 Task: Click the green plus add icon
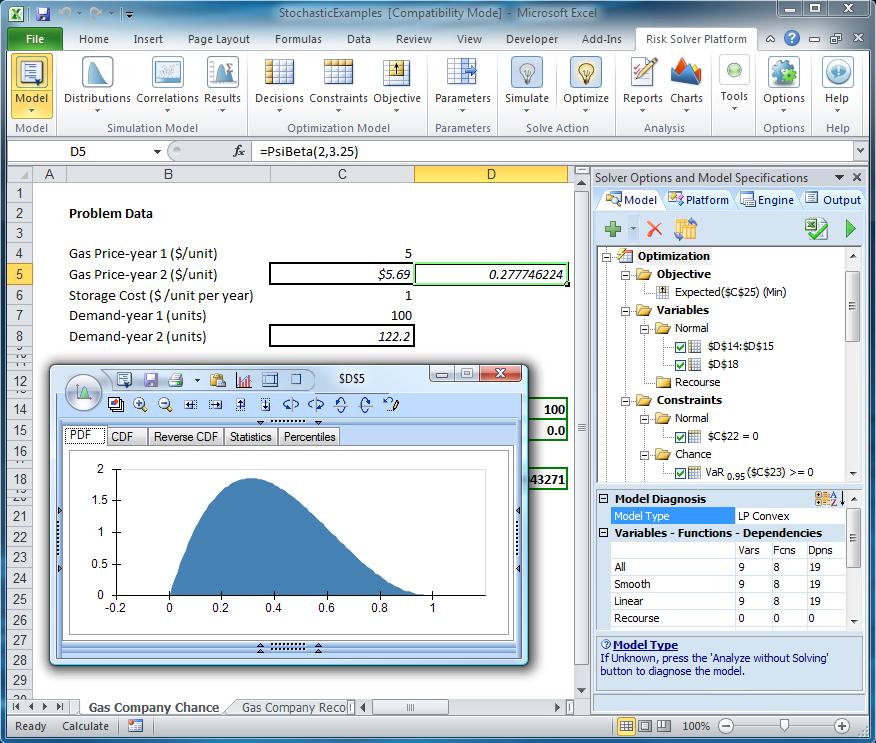pos(613,229)
